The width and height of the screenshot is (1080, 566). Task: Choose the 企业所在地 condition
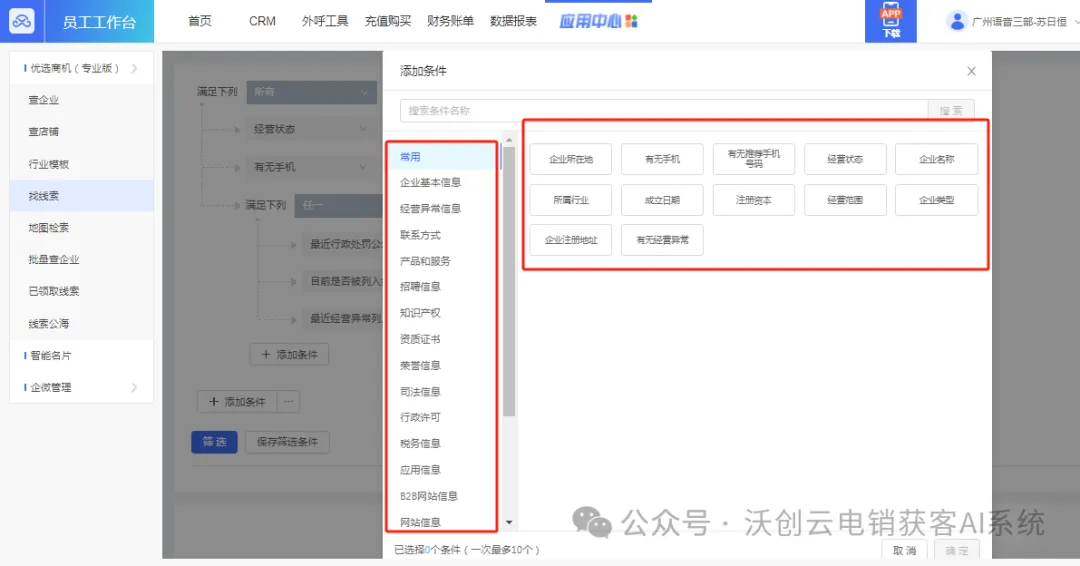pyautogui.click(x=570, y=159)
